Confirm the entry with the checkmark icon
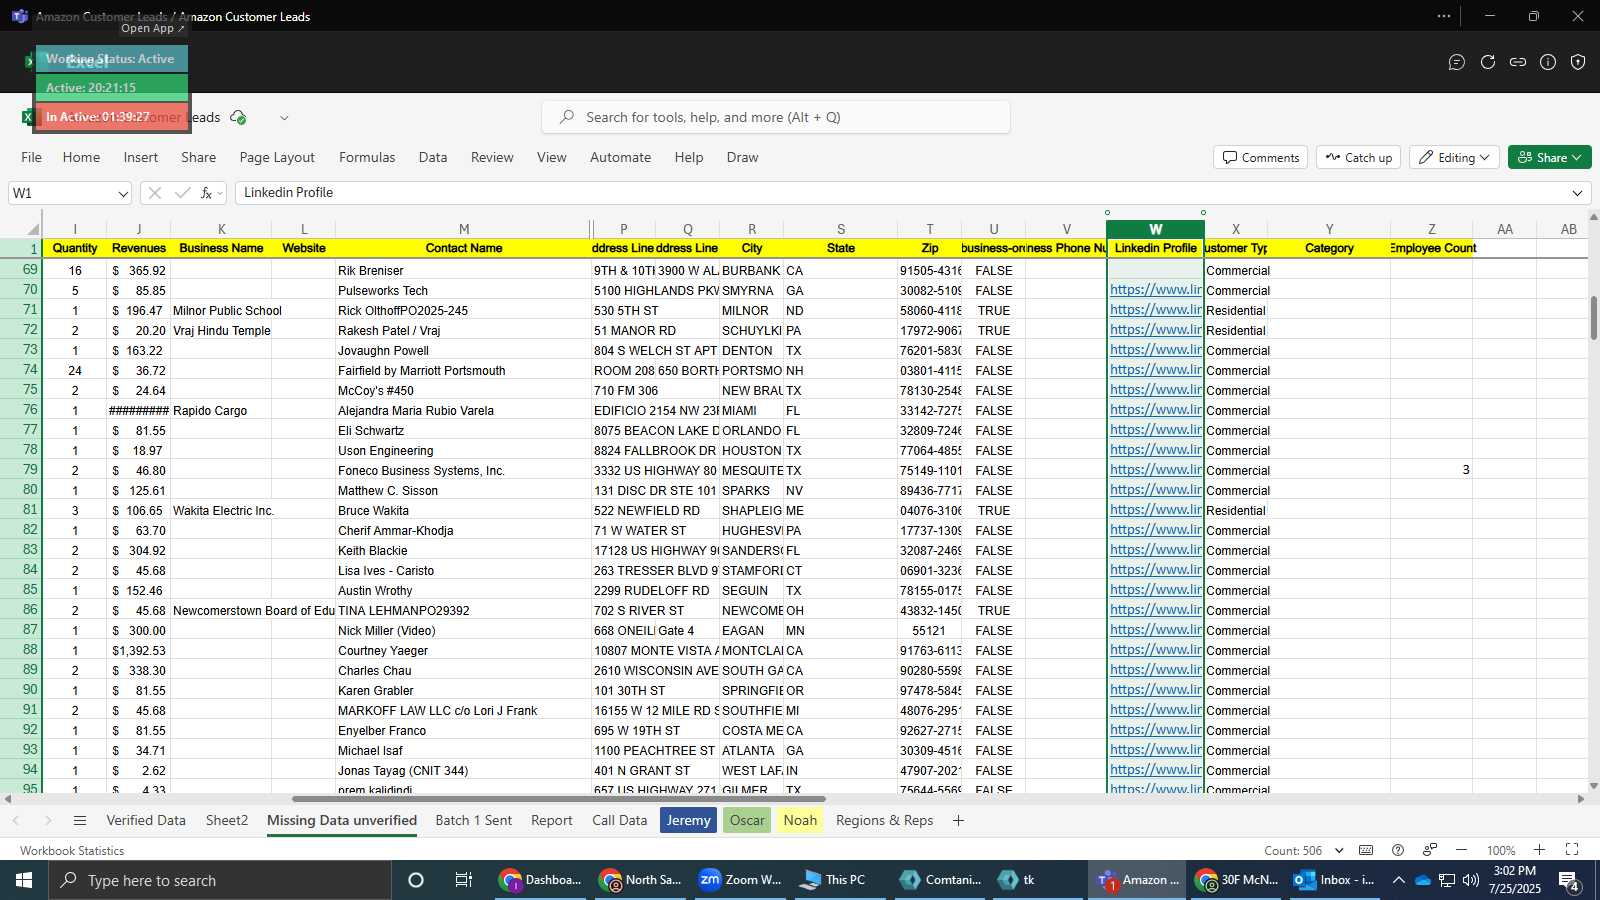The width and height of the screenshot is (1600, 900). tap(182, 193)
